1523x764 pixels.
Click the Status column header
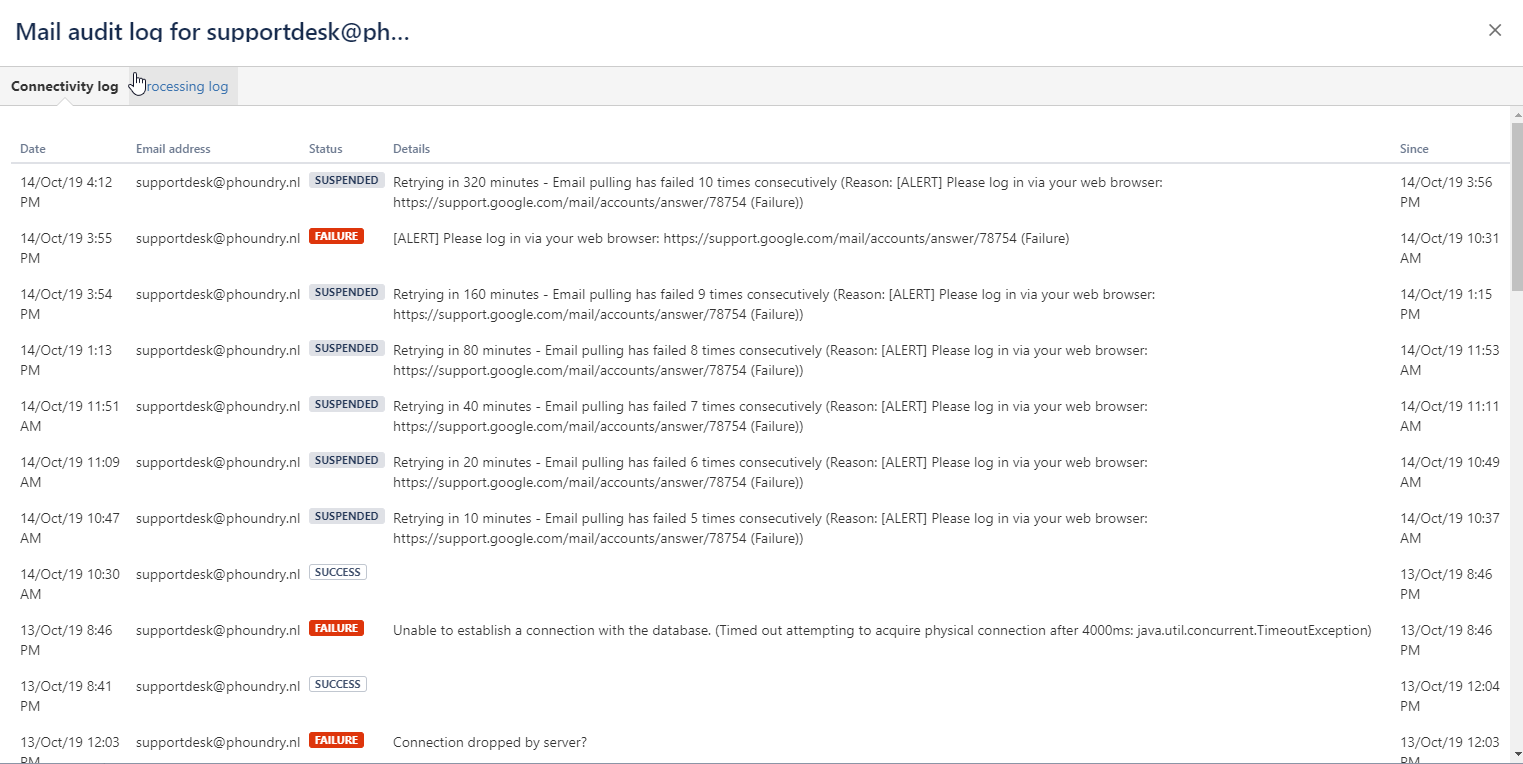(326, 149)
